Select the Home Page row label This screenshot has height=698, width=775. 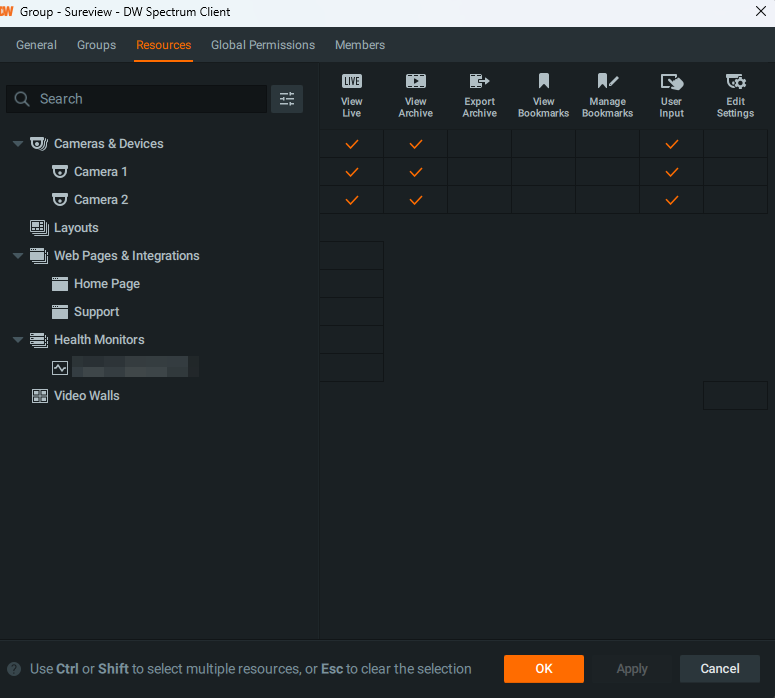tap(107, 284)
